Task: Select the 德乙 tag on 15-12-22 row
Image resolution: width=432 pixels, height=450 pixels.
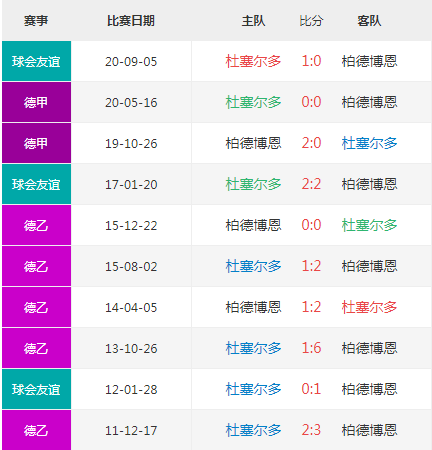Action: click(x=36, y=225)
